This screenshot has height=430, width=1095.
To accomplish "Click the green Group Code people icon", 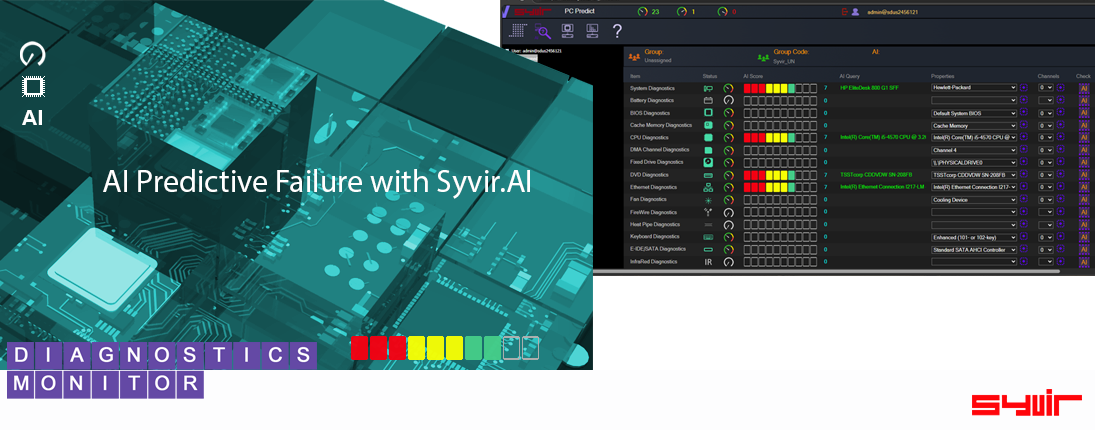I will coord(763,57).
